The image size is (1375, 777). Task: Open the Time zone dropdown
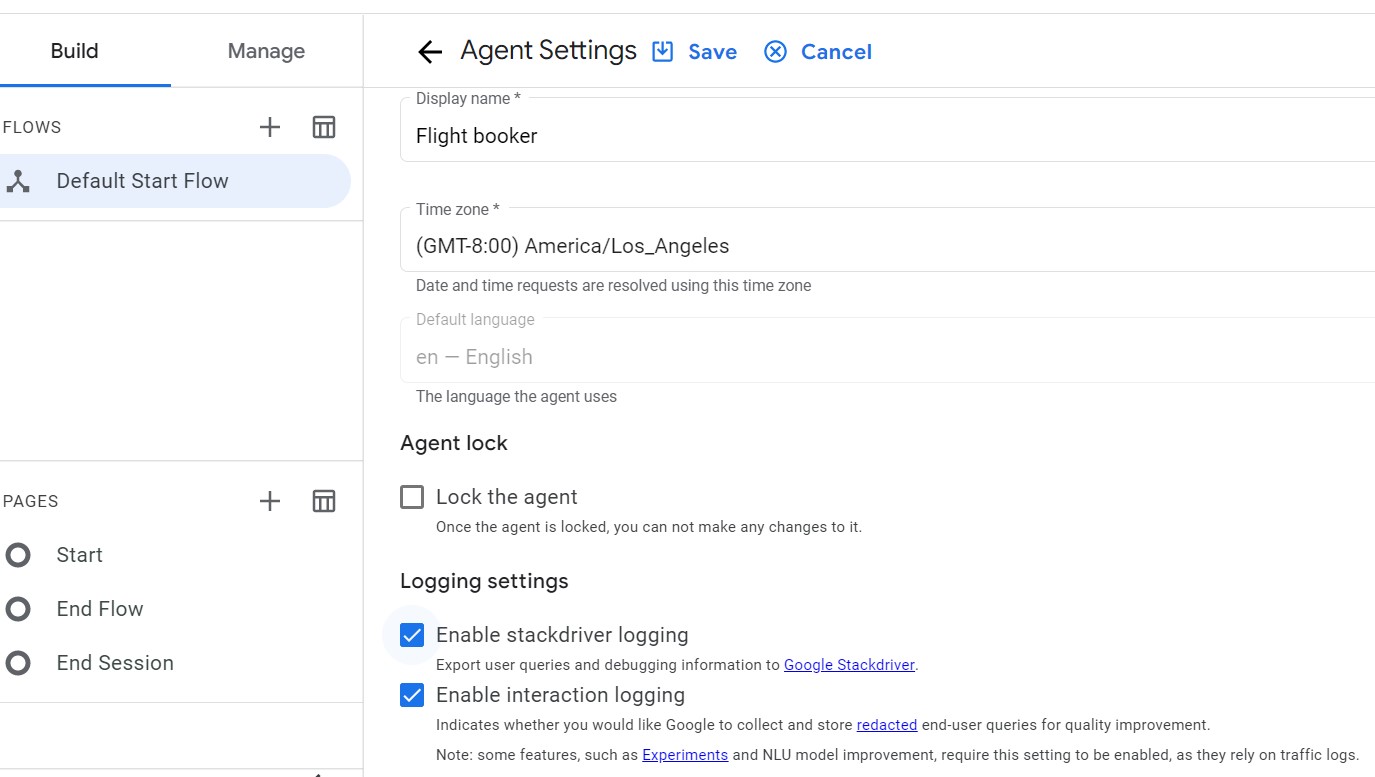click(887, 240)
